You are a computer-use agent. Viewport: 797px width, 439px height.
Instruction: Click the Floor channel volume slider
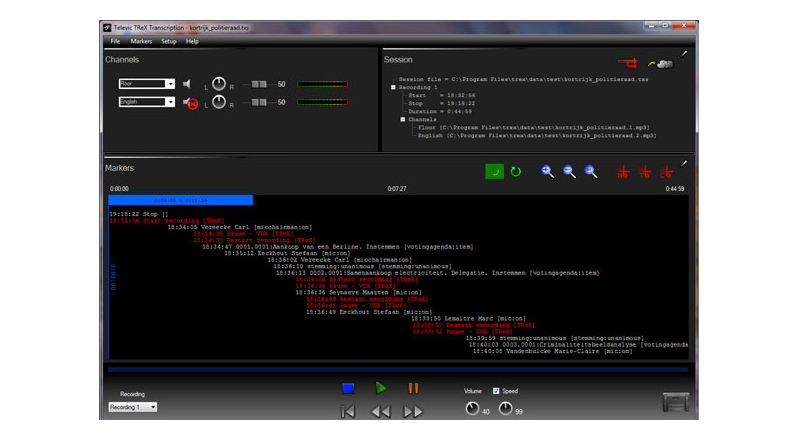(258, 84)
